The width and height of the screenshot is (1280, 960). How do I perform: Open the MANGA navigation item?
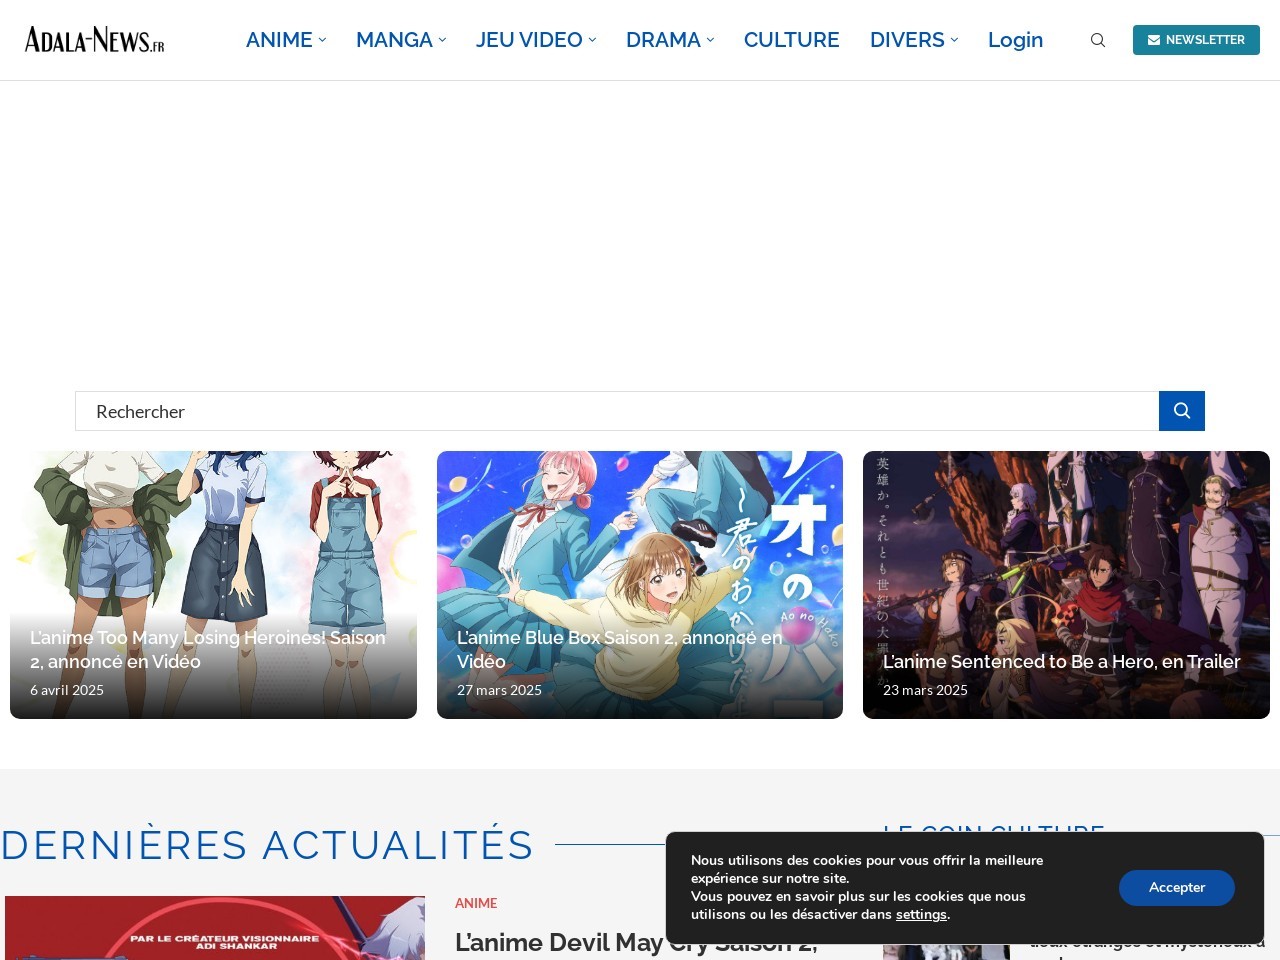pyautogui.click(x=394, y=40)
